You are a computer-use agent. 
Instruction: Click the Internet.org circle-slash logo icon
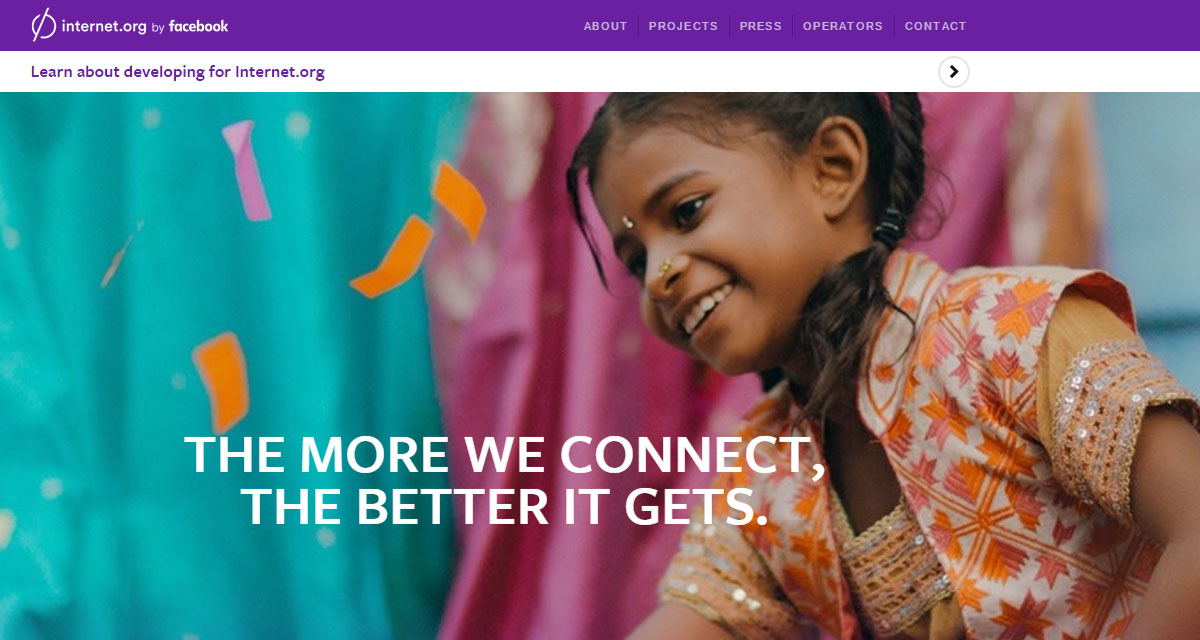[x=43, y=25]
